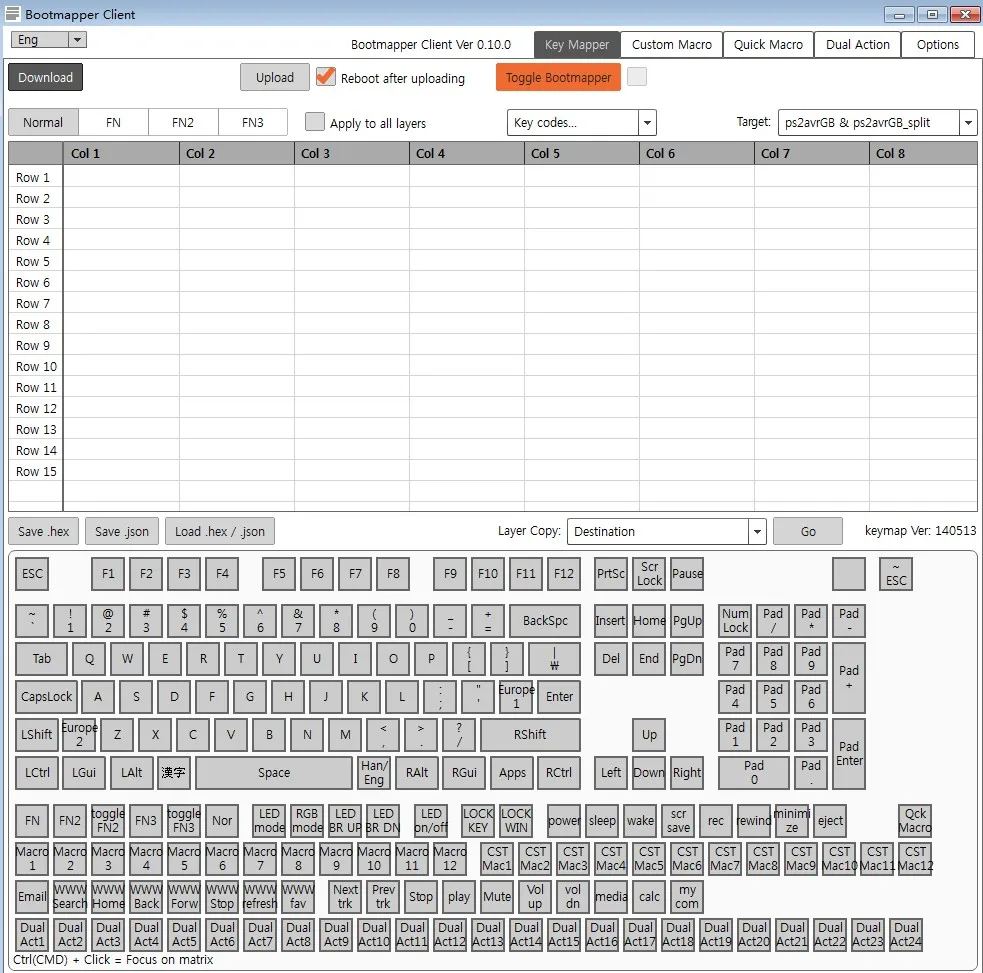Select the LOCK WIN key
This screenshot has height=973, width=983.
[x=516, y=820]
